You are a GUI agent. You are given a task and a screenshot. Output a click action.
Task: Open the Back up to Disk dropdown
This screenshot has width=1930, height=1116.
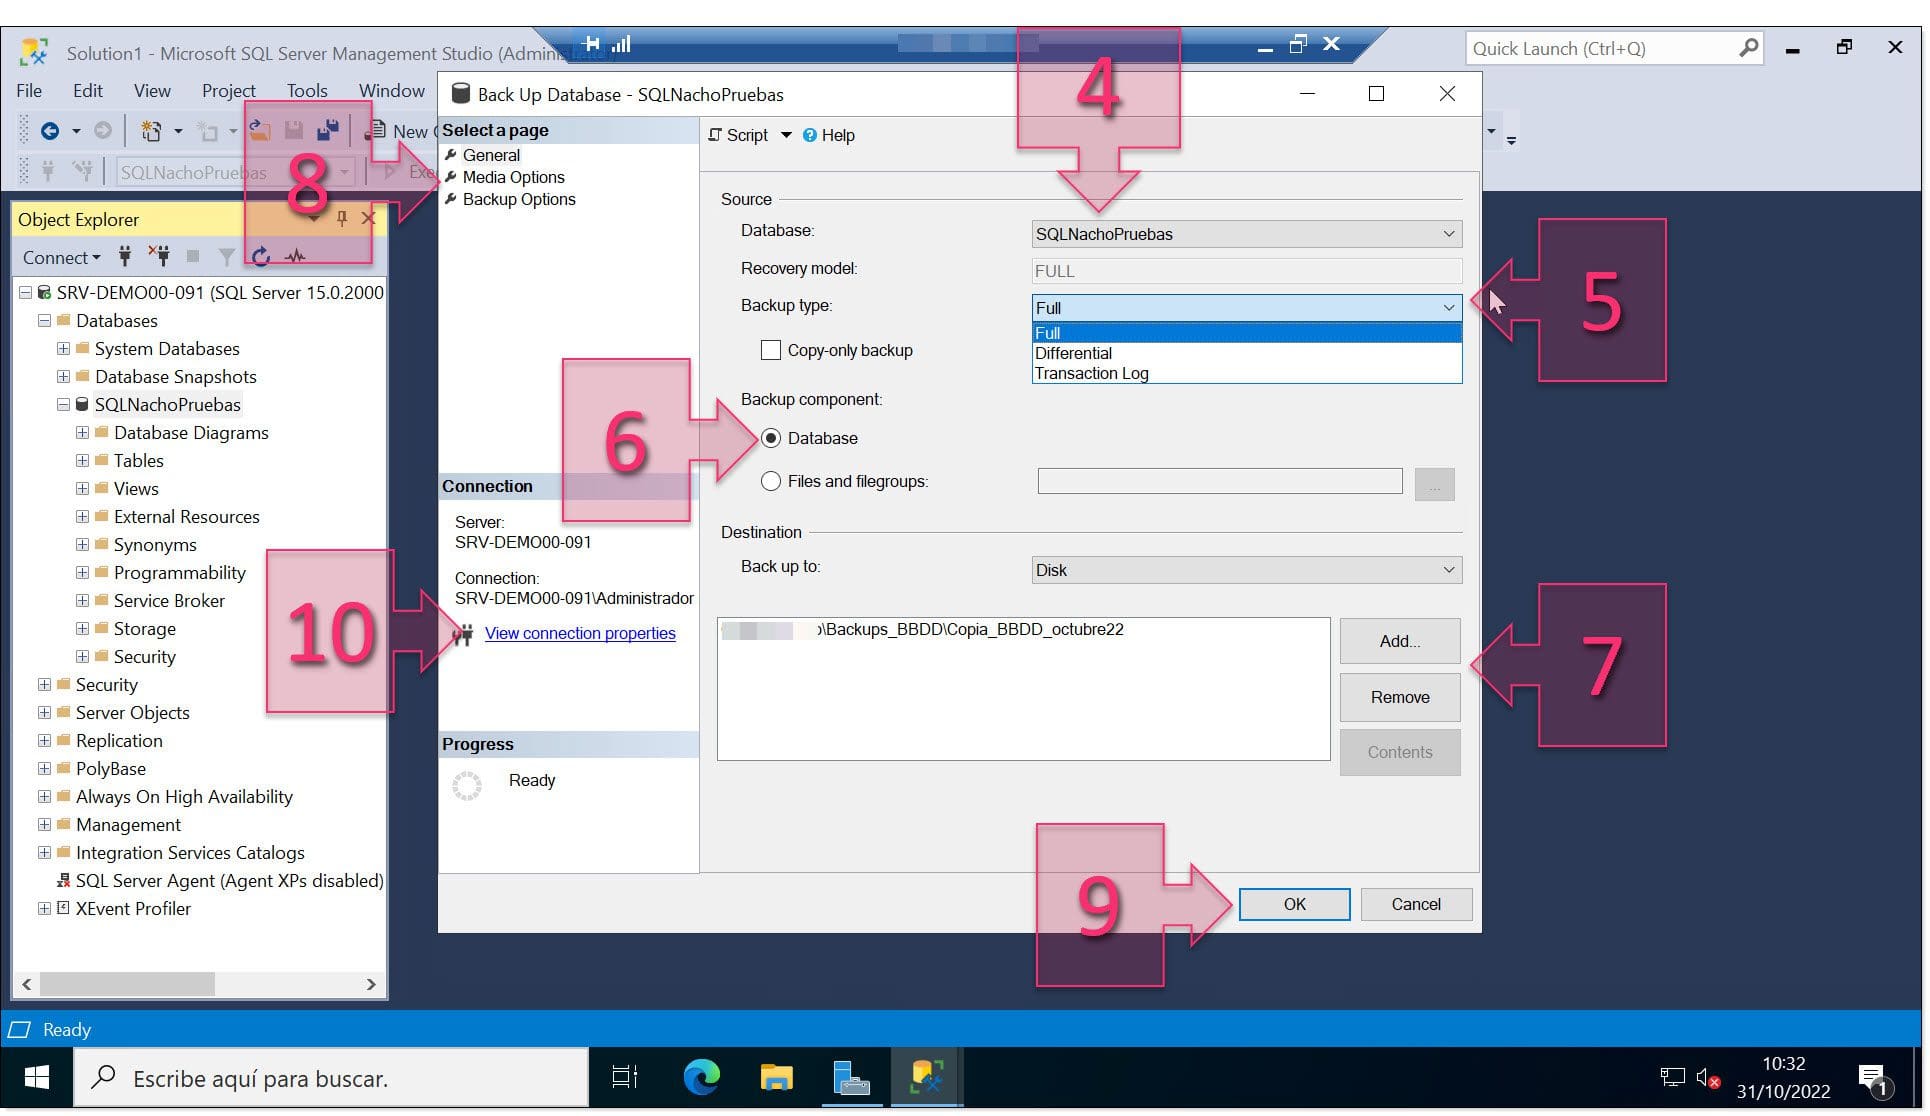pos(1246,570)
